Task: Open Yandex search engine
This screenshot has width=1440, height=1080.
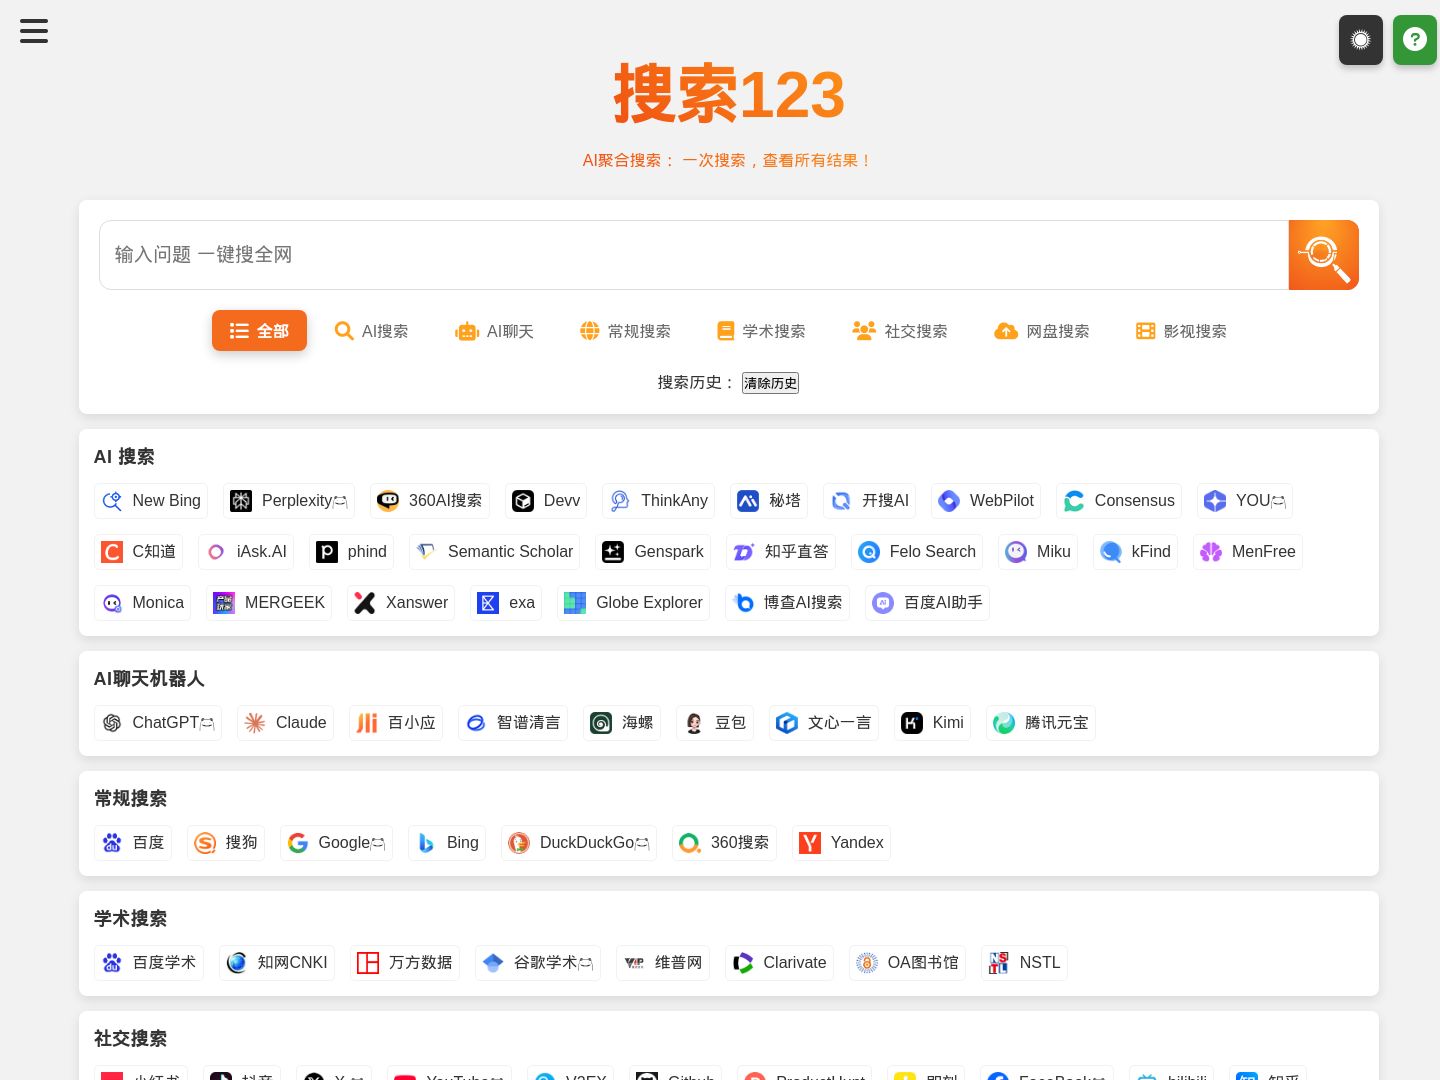Action: 841,843
